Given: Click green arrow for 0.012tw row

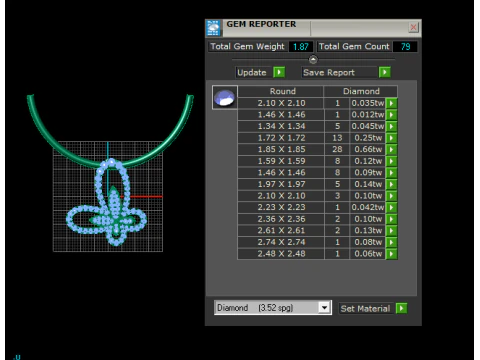Looking at the screenshot, I should tap(392, 115).
